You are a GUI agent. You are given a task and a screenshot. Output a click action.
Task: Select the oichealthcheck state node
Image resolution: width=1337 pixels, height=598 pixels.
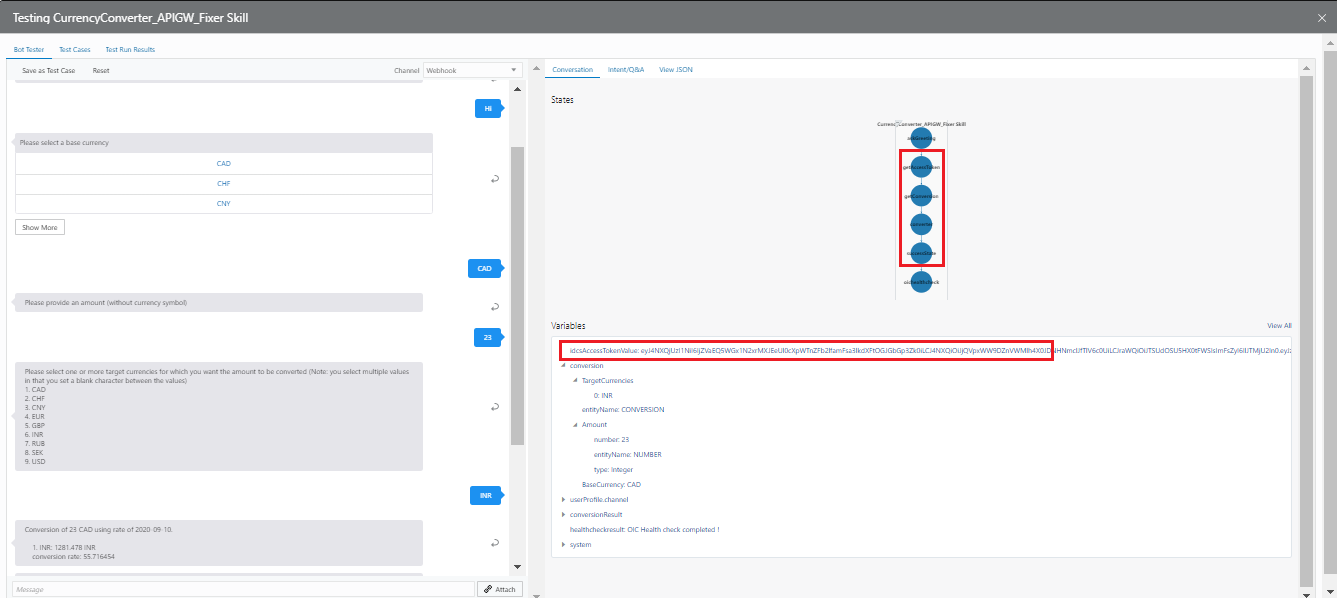[x=921, y=283]
